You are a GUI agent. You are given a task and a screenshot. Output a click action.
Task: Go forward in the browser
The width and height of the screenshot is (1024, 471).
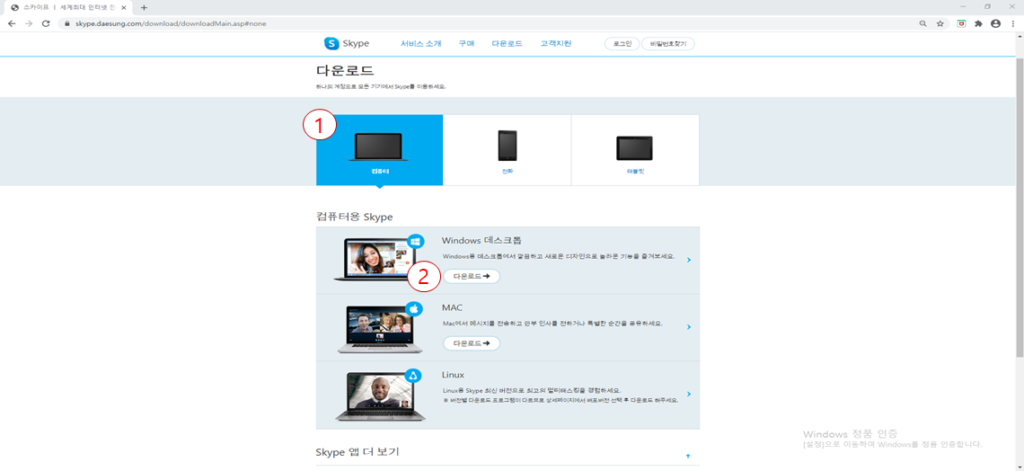[28, 23]
